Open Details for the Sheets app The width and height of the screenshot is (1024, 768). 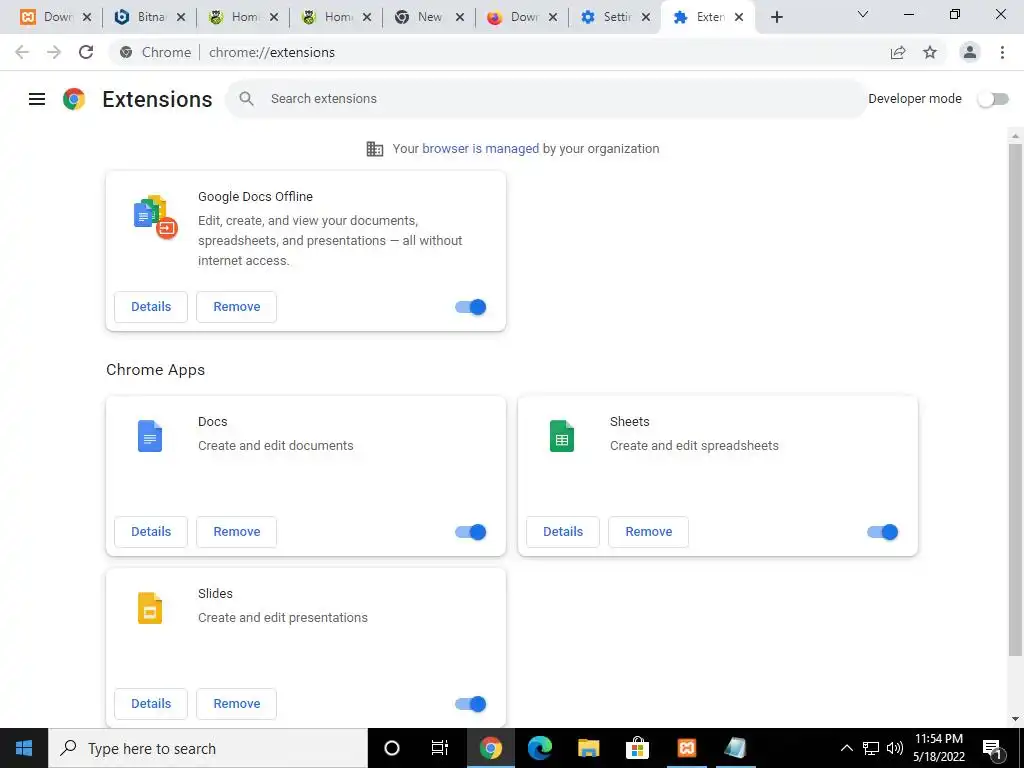pyautogui.click(x=563, y=532)
